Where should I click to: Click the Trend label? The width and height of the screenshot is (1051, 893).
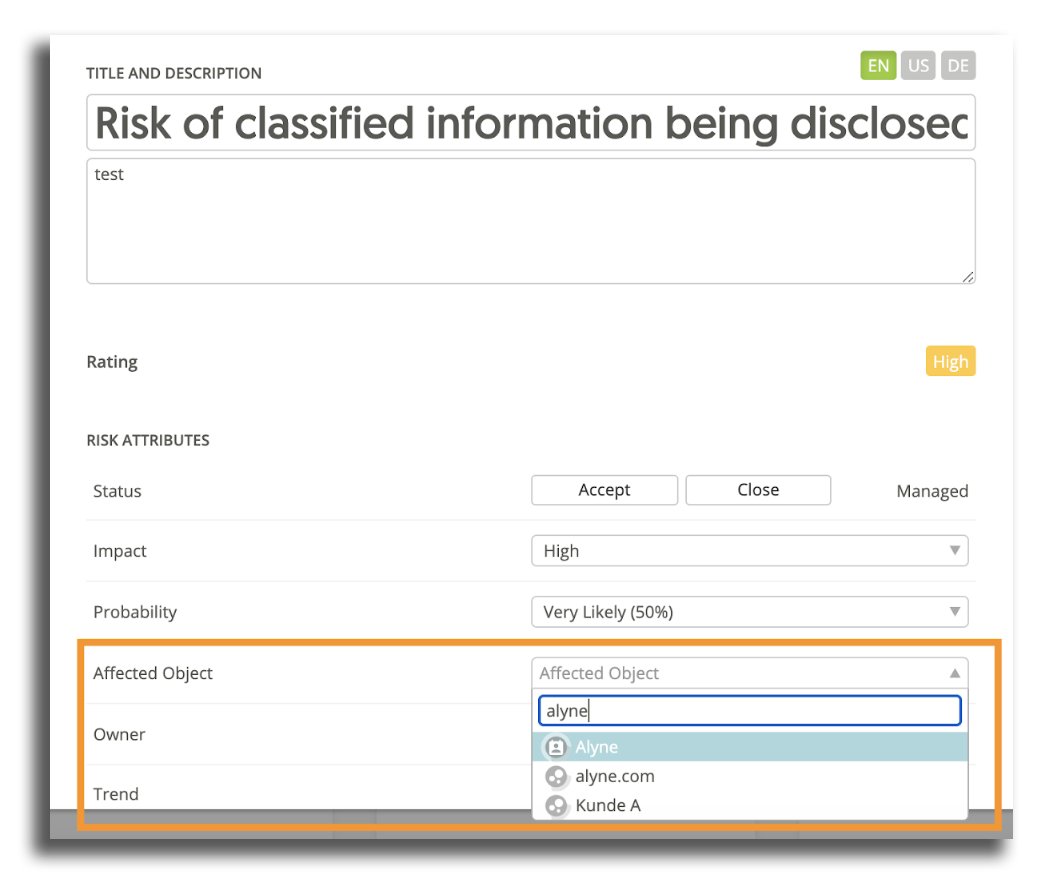click(x=116, y=794)
